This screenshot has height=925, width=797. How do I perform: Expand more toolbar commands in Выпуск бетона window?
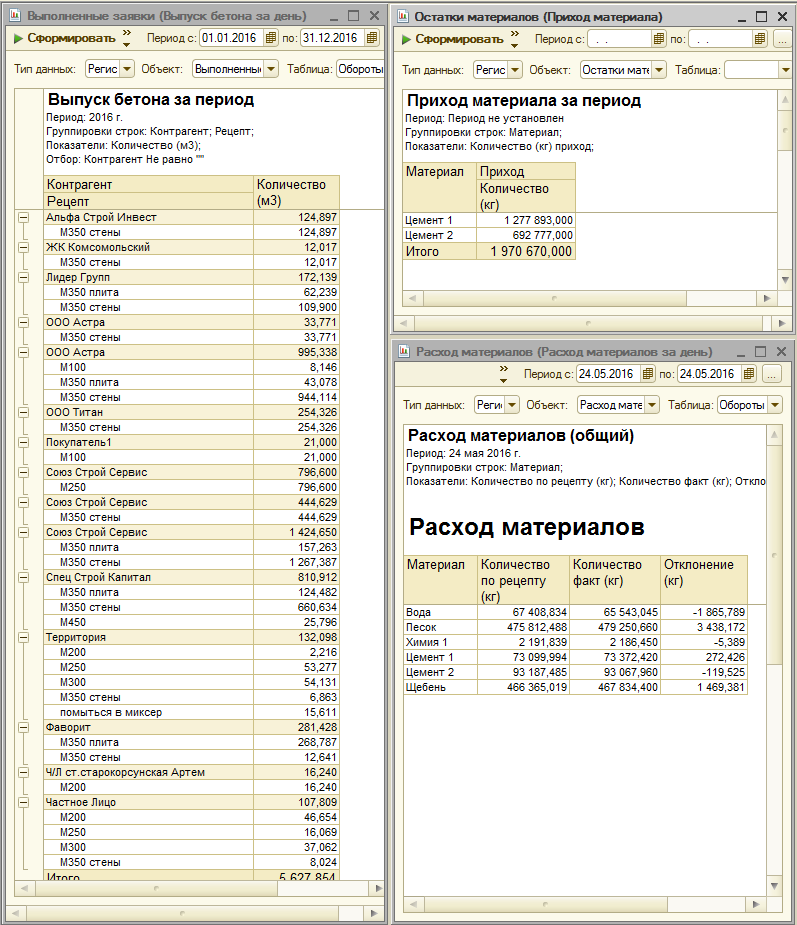tap(127, 38)
